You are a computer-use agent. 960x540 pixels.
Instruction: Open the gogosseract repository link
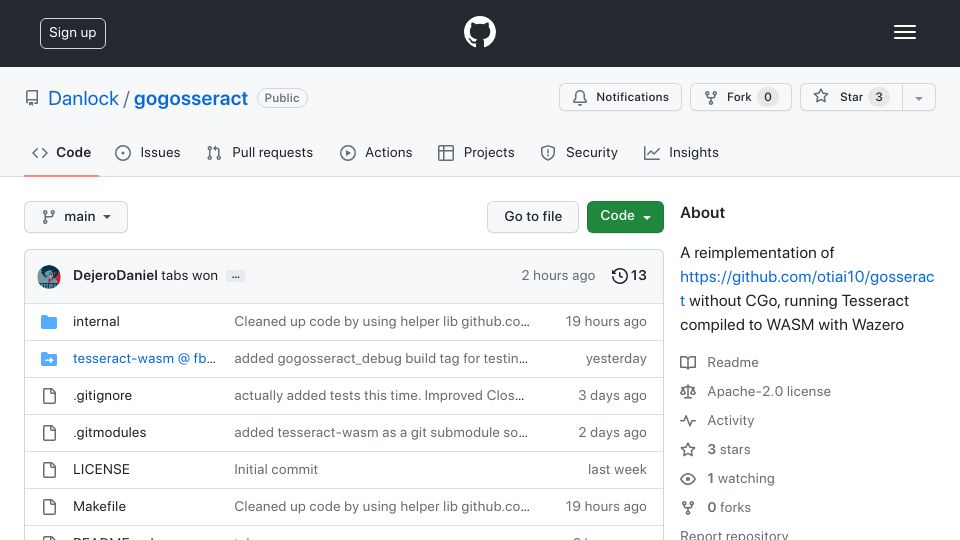190,98
